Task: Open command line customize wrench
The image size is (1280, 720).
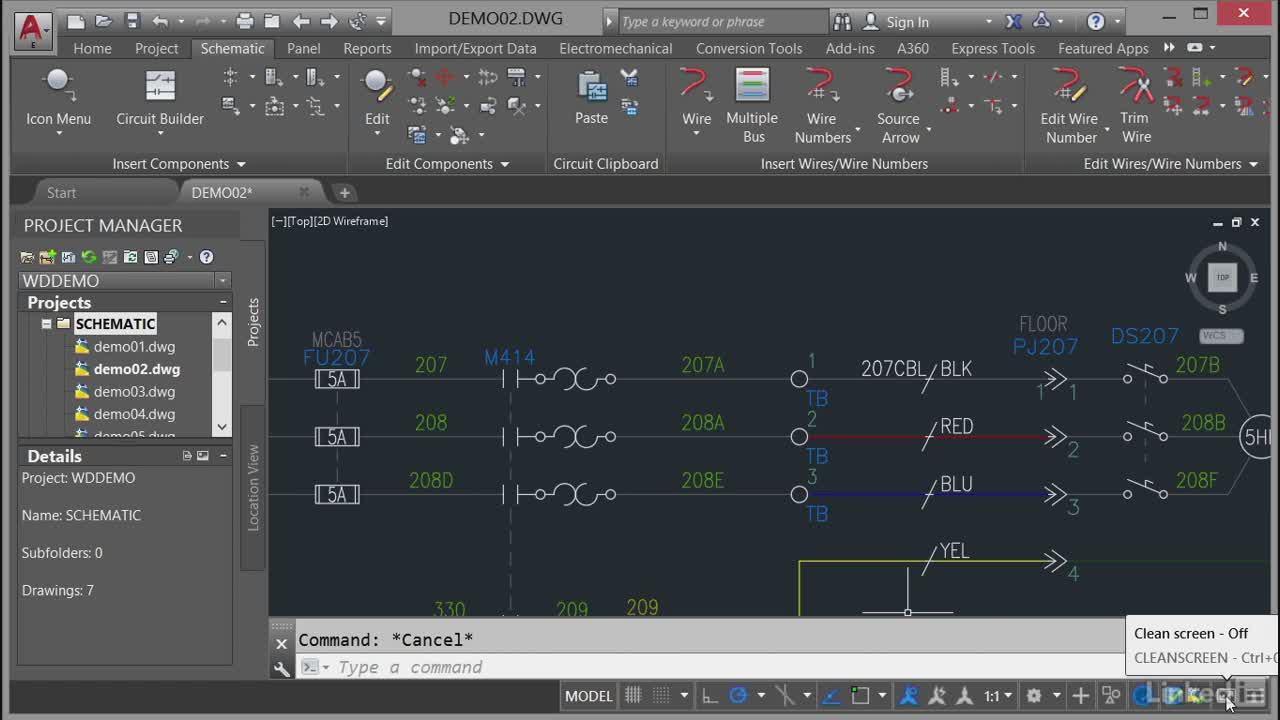Action: [x=282, y=668]
